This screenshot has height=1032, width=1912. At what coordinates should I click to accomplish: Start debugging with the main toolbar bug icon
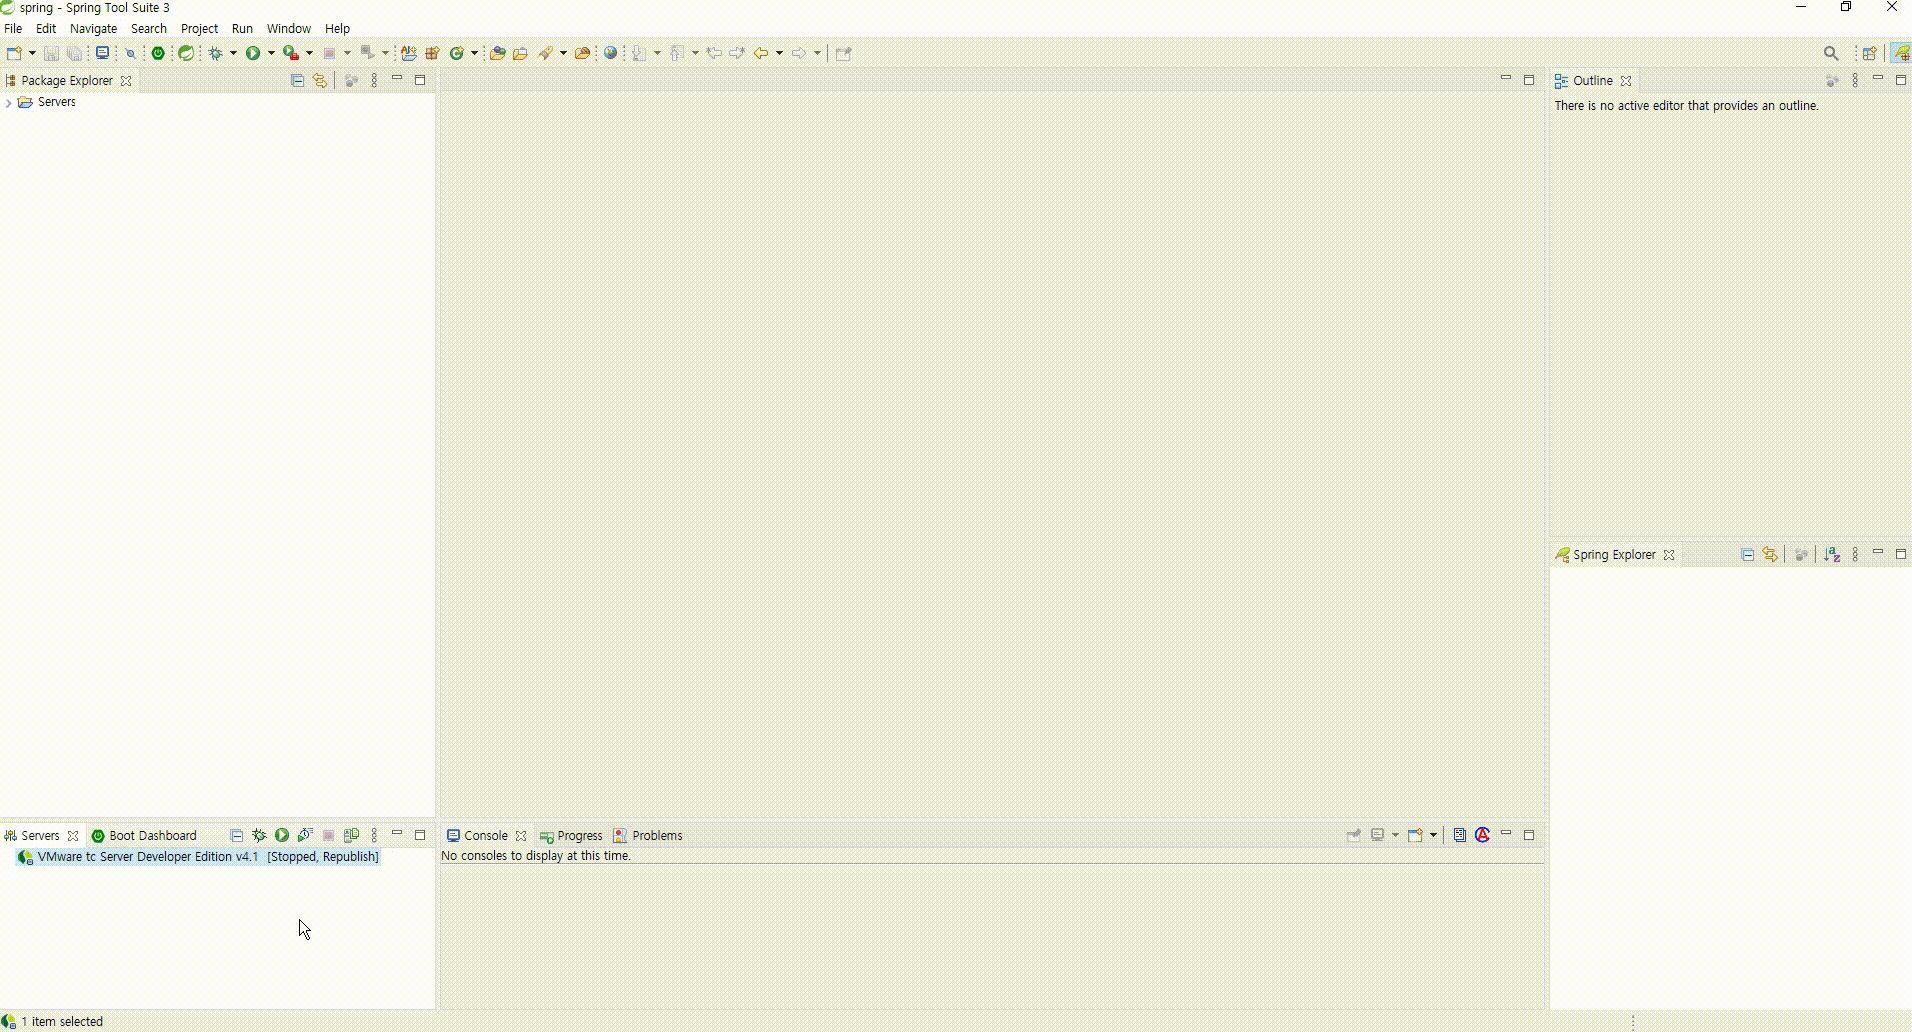coord(215,53)
